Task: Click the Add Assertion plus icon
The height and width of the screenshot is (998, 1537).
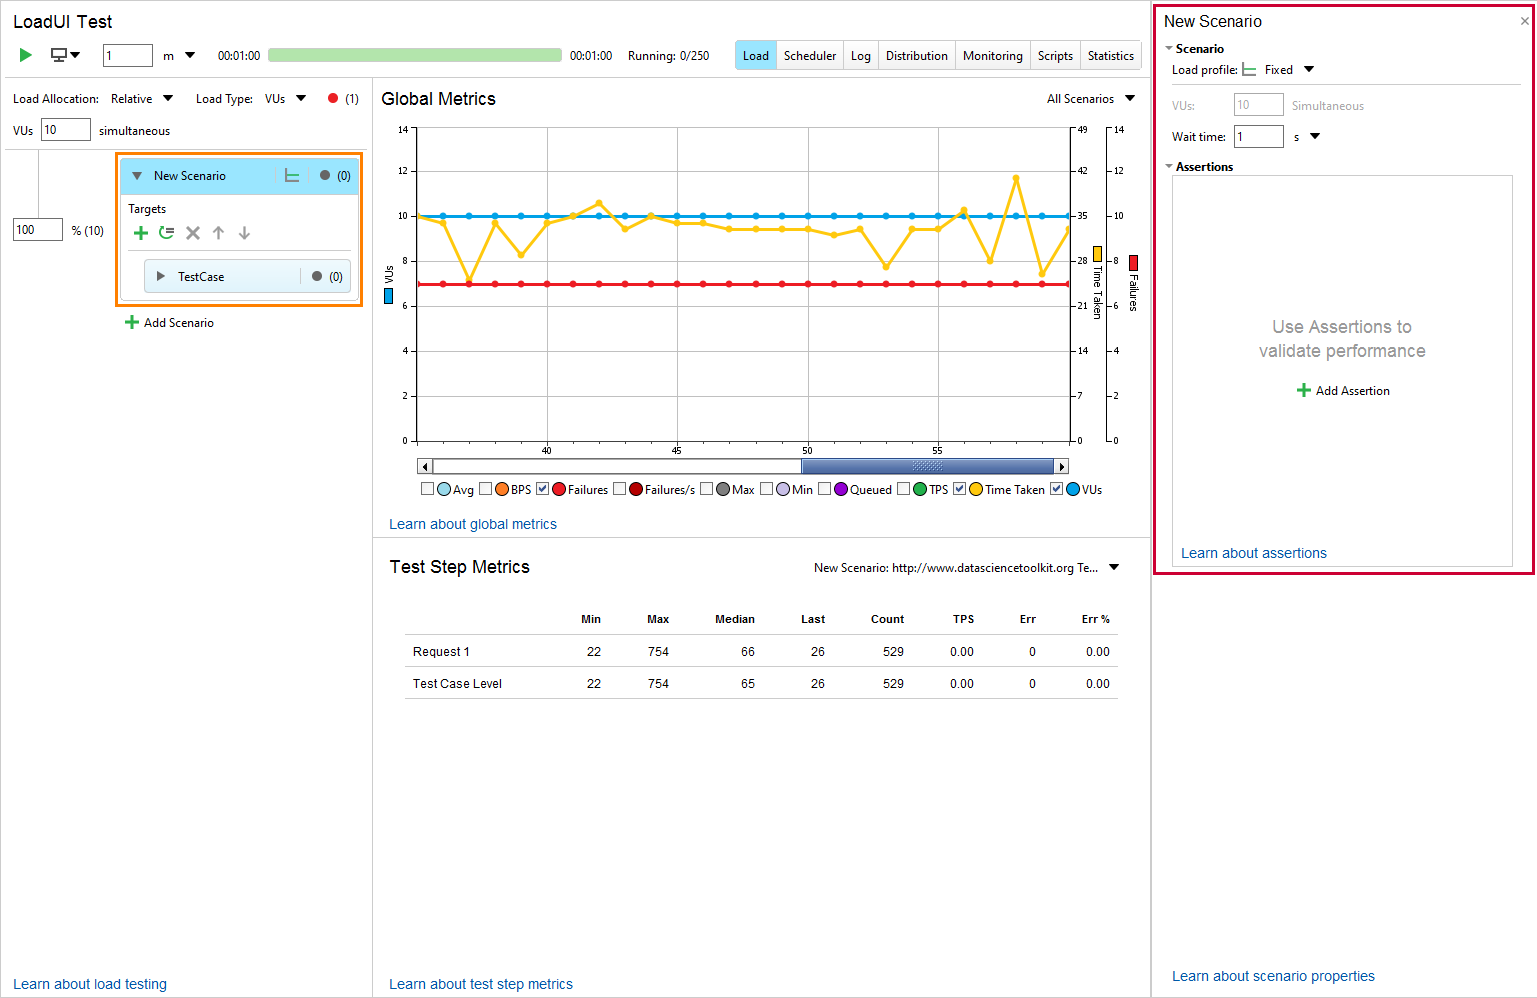Action: point(1304,390)
